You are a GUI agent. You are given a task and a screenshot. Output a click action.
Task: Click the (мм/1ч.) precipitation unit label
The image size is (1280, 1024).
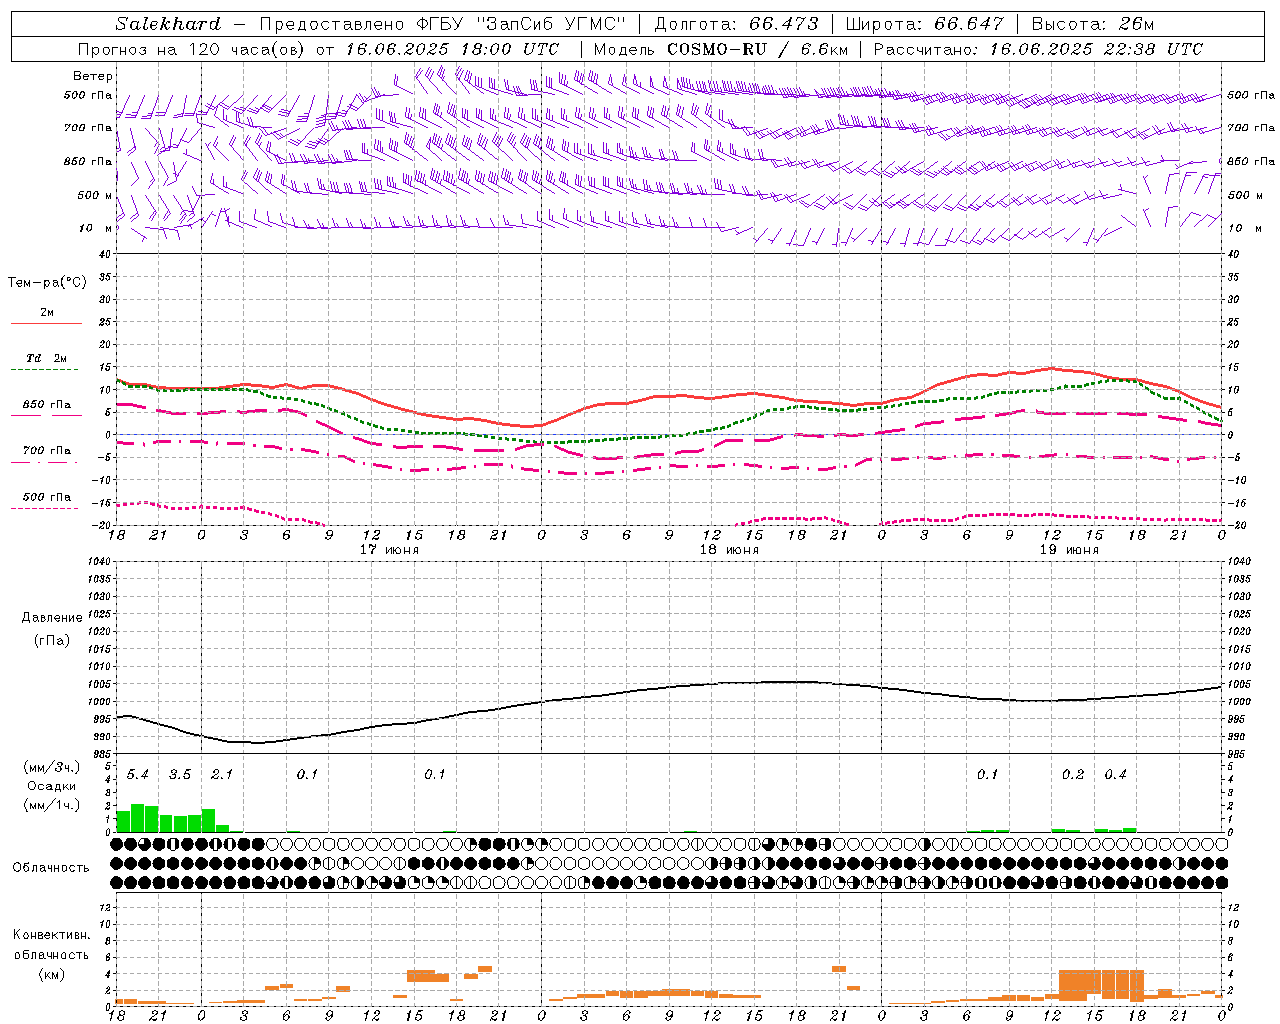tap(51, 805)
